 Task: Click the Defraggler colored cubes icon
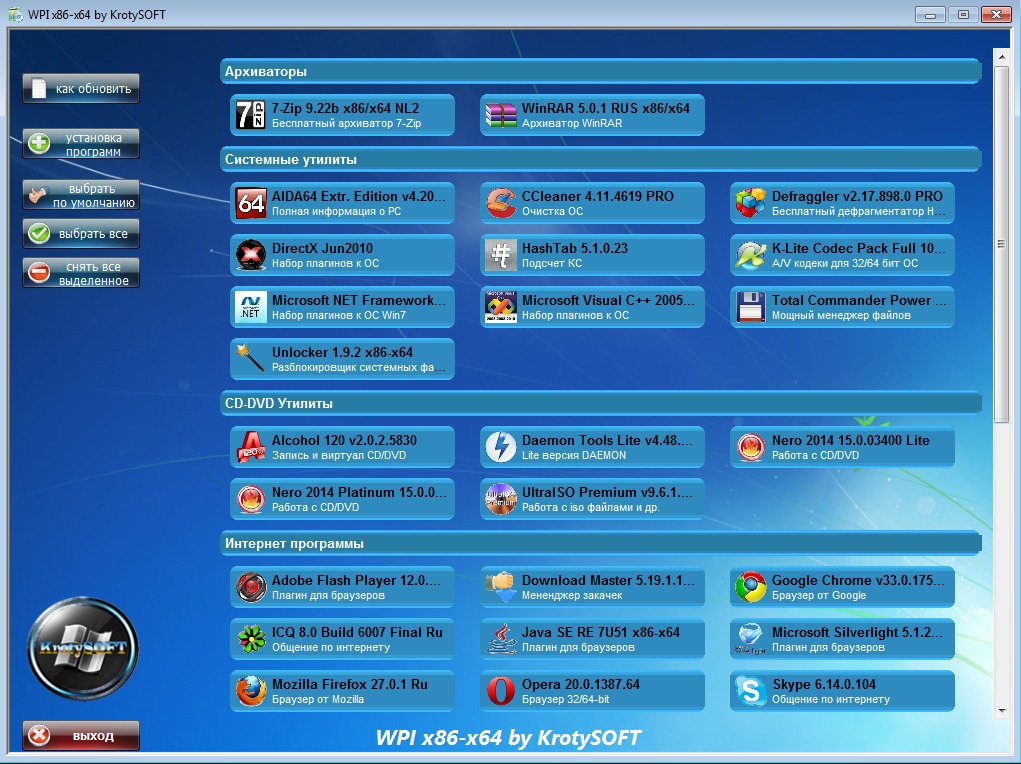(x=750, y=203)
